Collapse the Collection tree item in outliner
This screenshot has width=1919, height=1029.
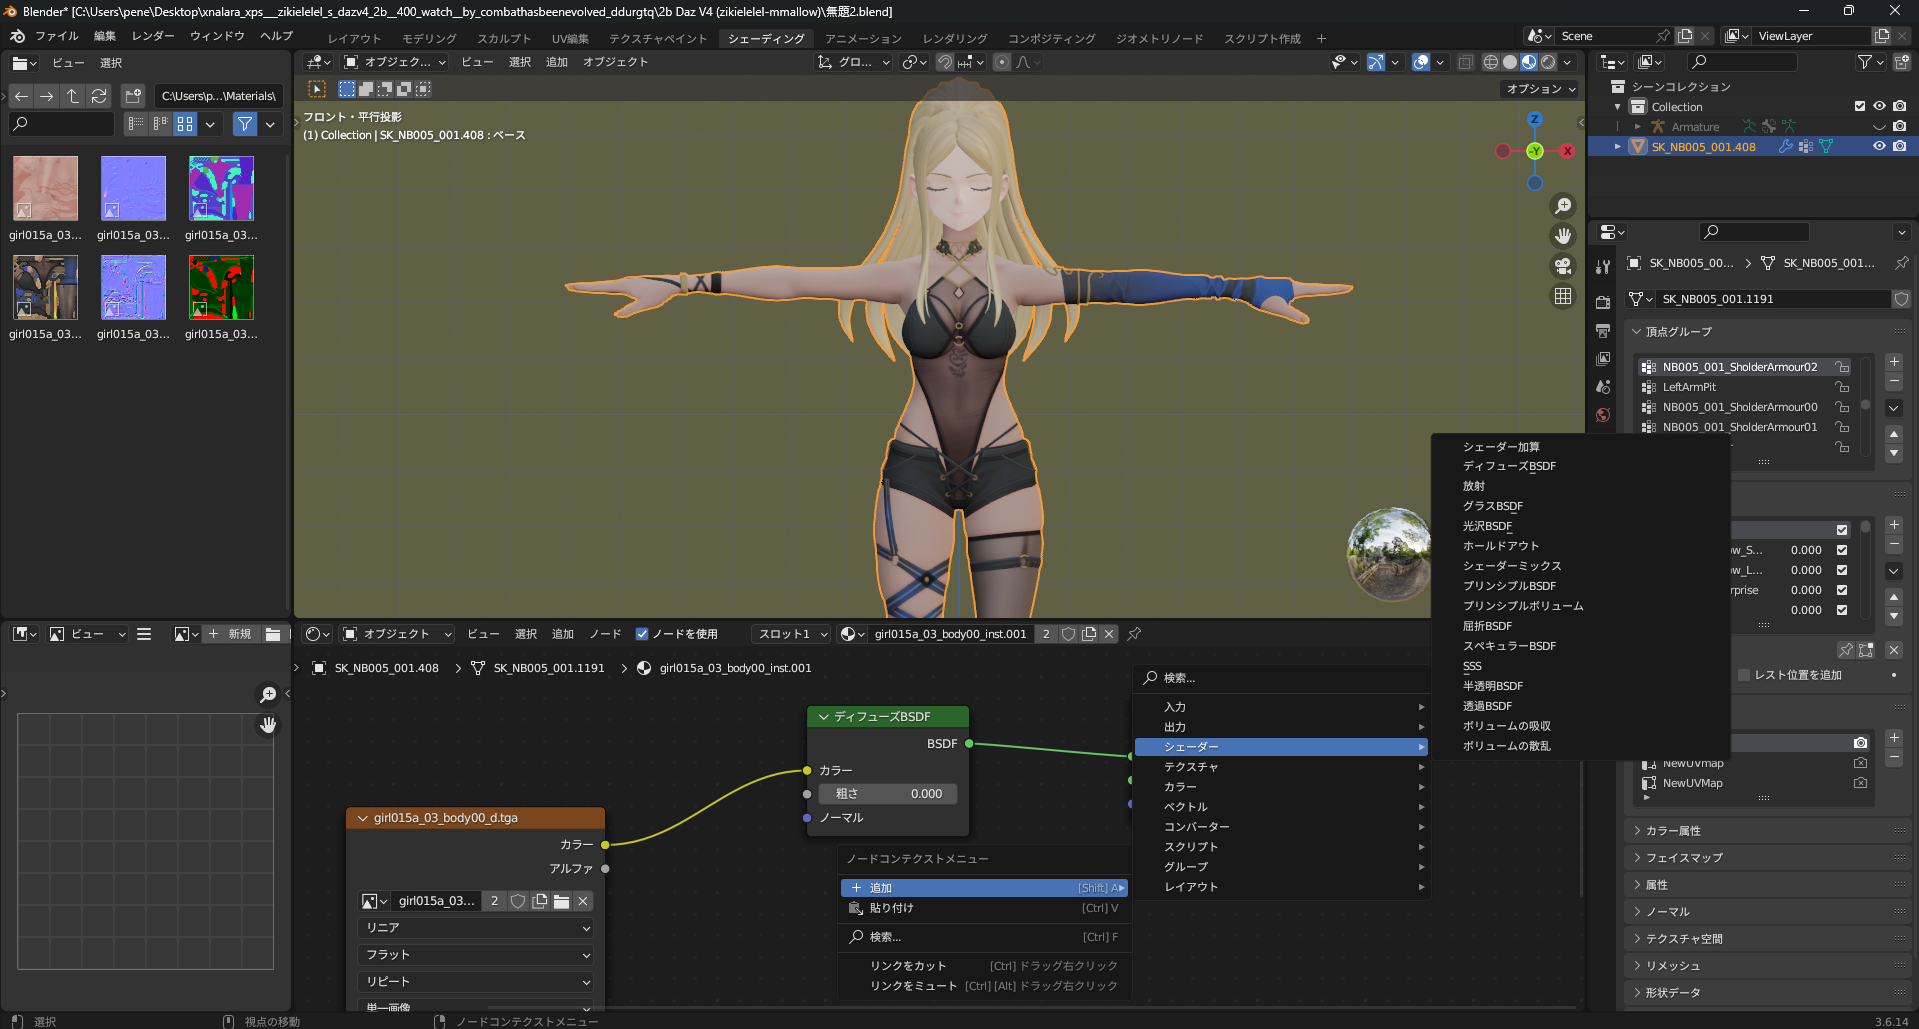point(1617,107)
